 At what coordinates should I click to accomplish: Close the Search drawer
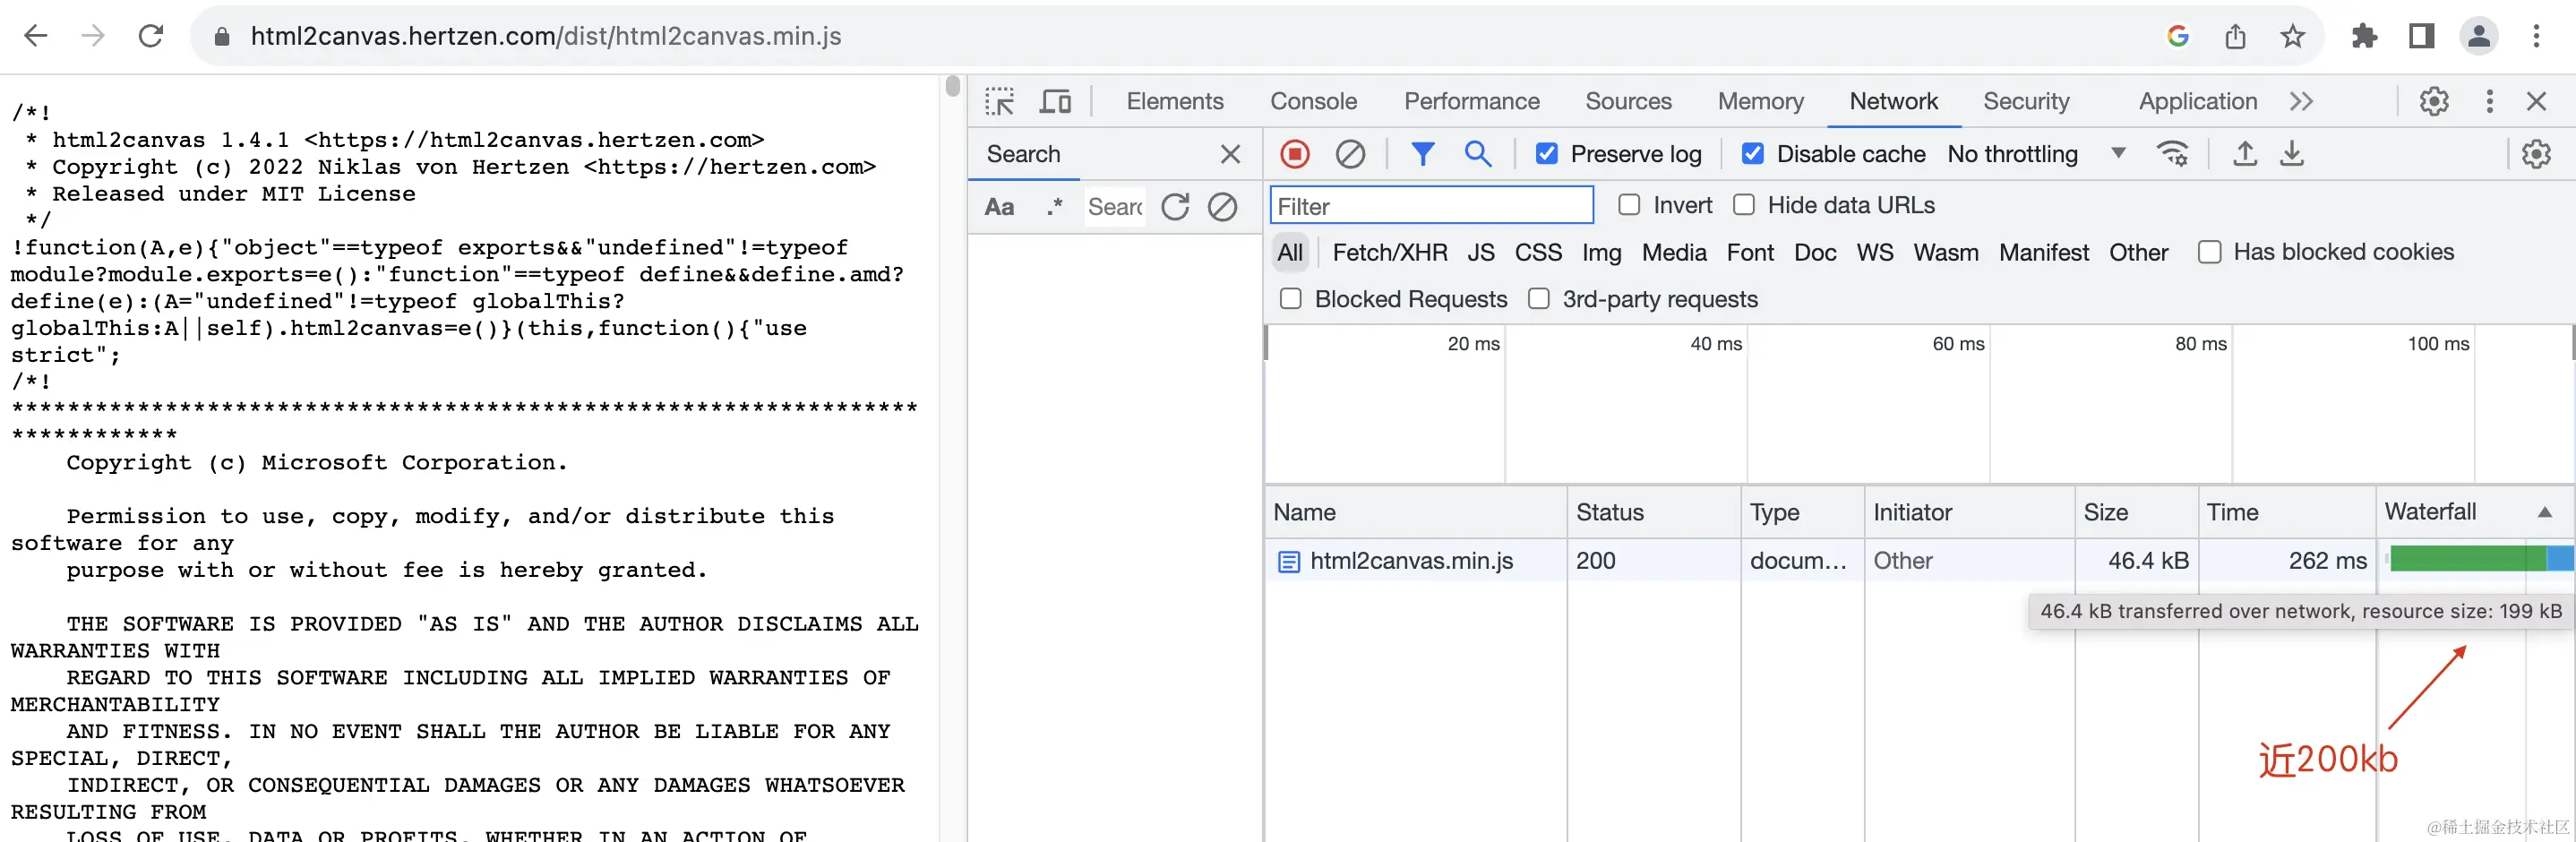point(1230,154)
